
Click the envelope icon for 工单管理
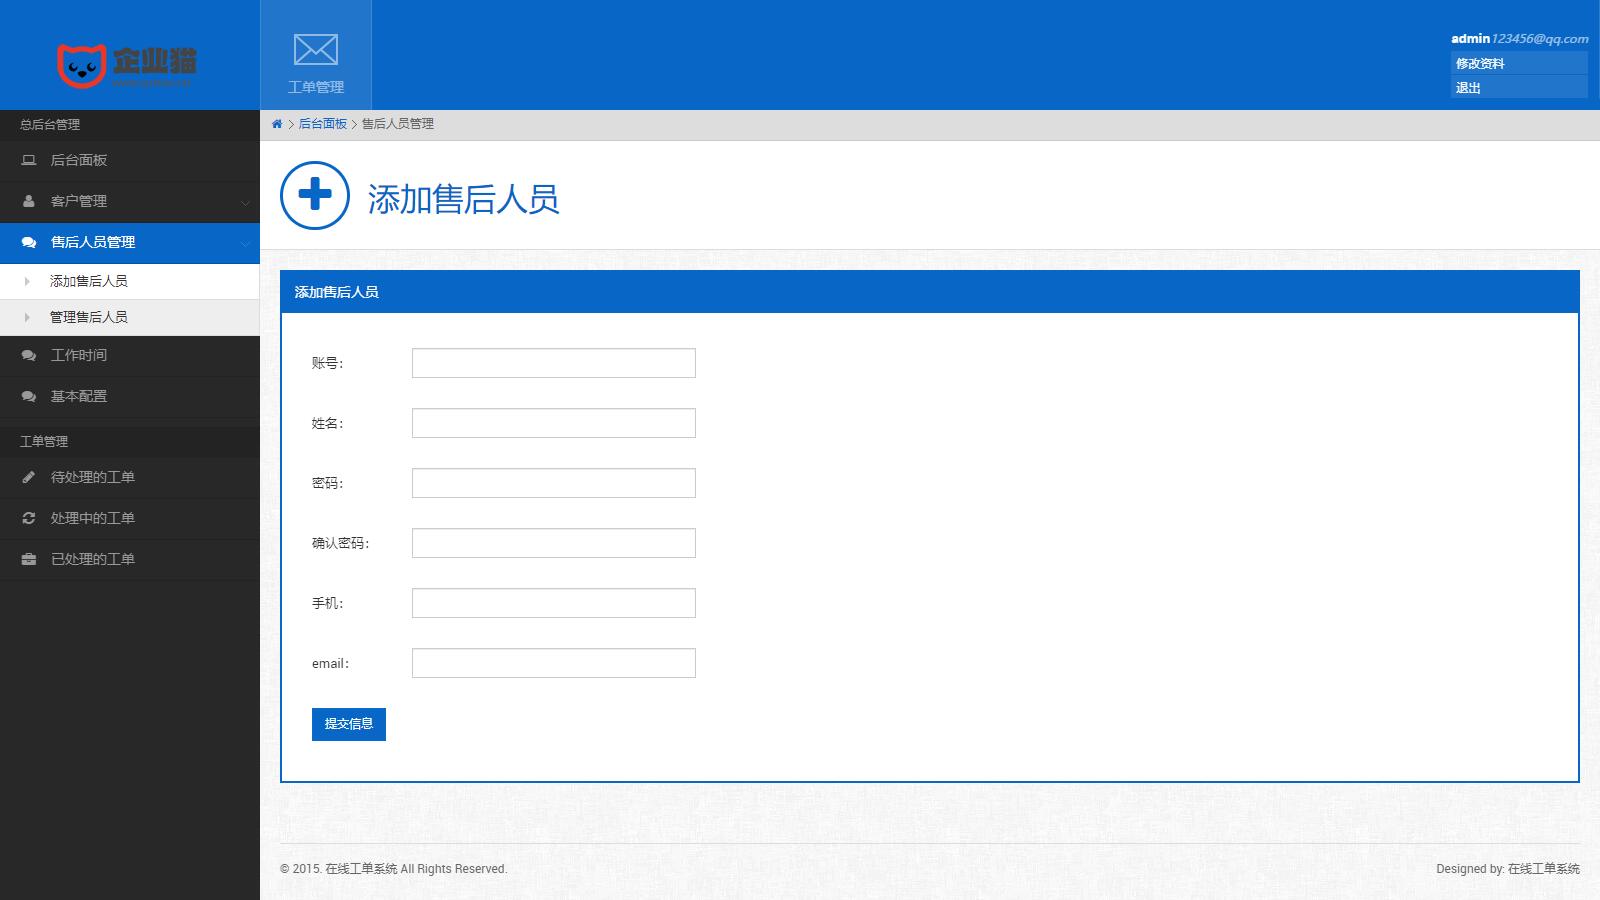tap(315, 50)
